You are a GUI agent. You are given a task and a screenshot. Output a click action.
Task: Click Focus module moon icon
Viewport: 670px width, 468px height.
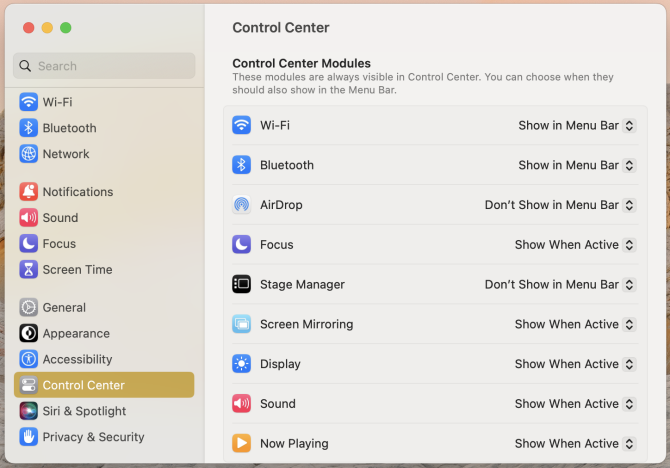[x=241, y=244]
